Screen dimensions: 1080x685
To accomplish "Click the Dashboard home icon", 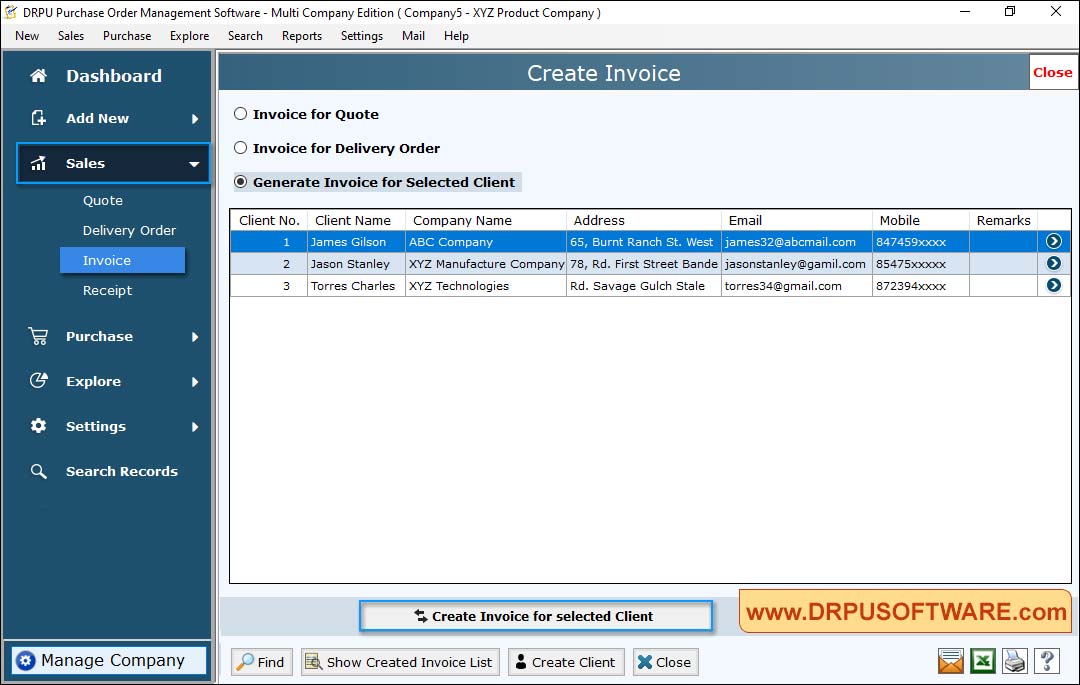I will click(x=39, y=76).
